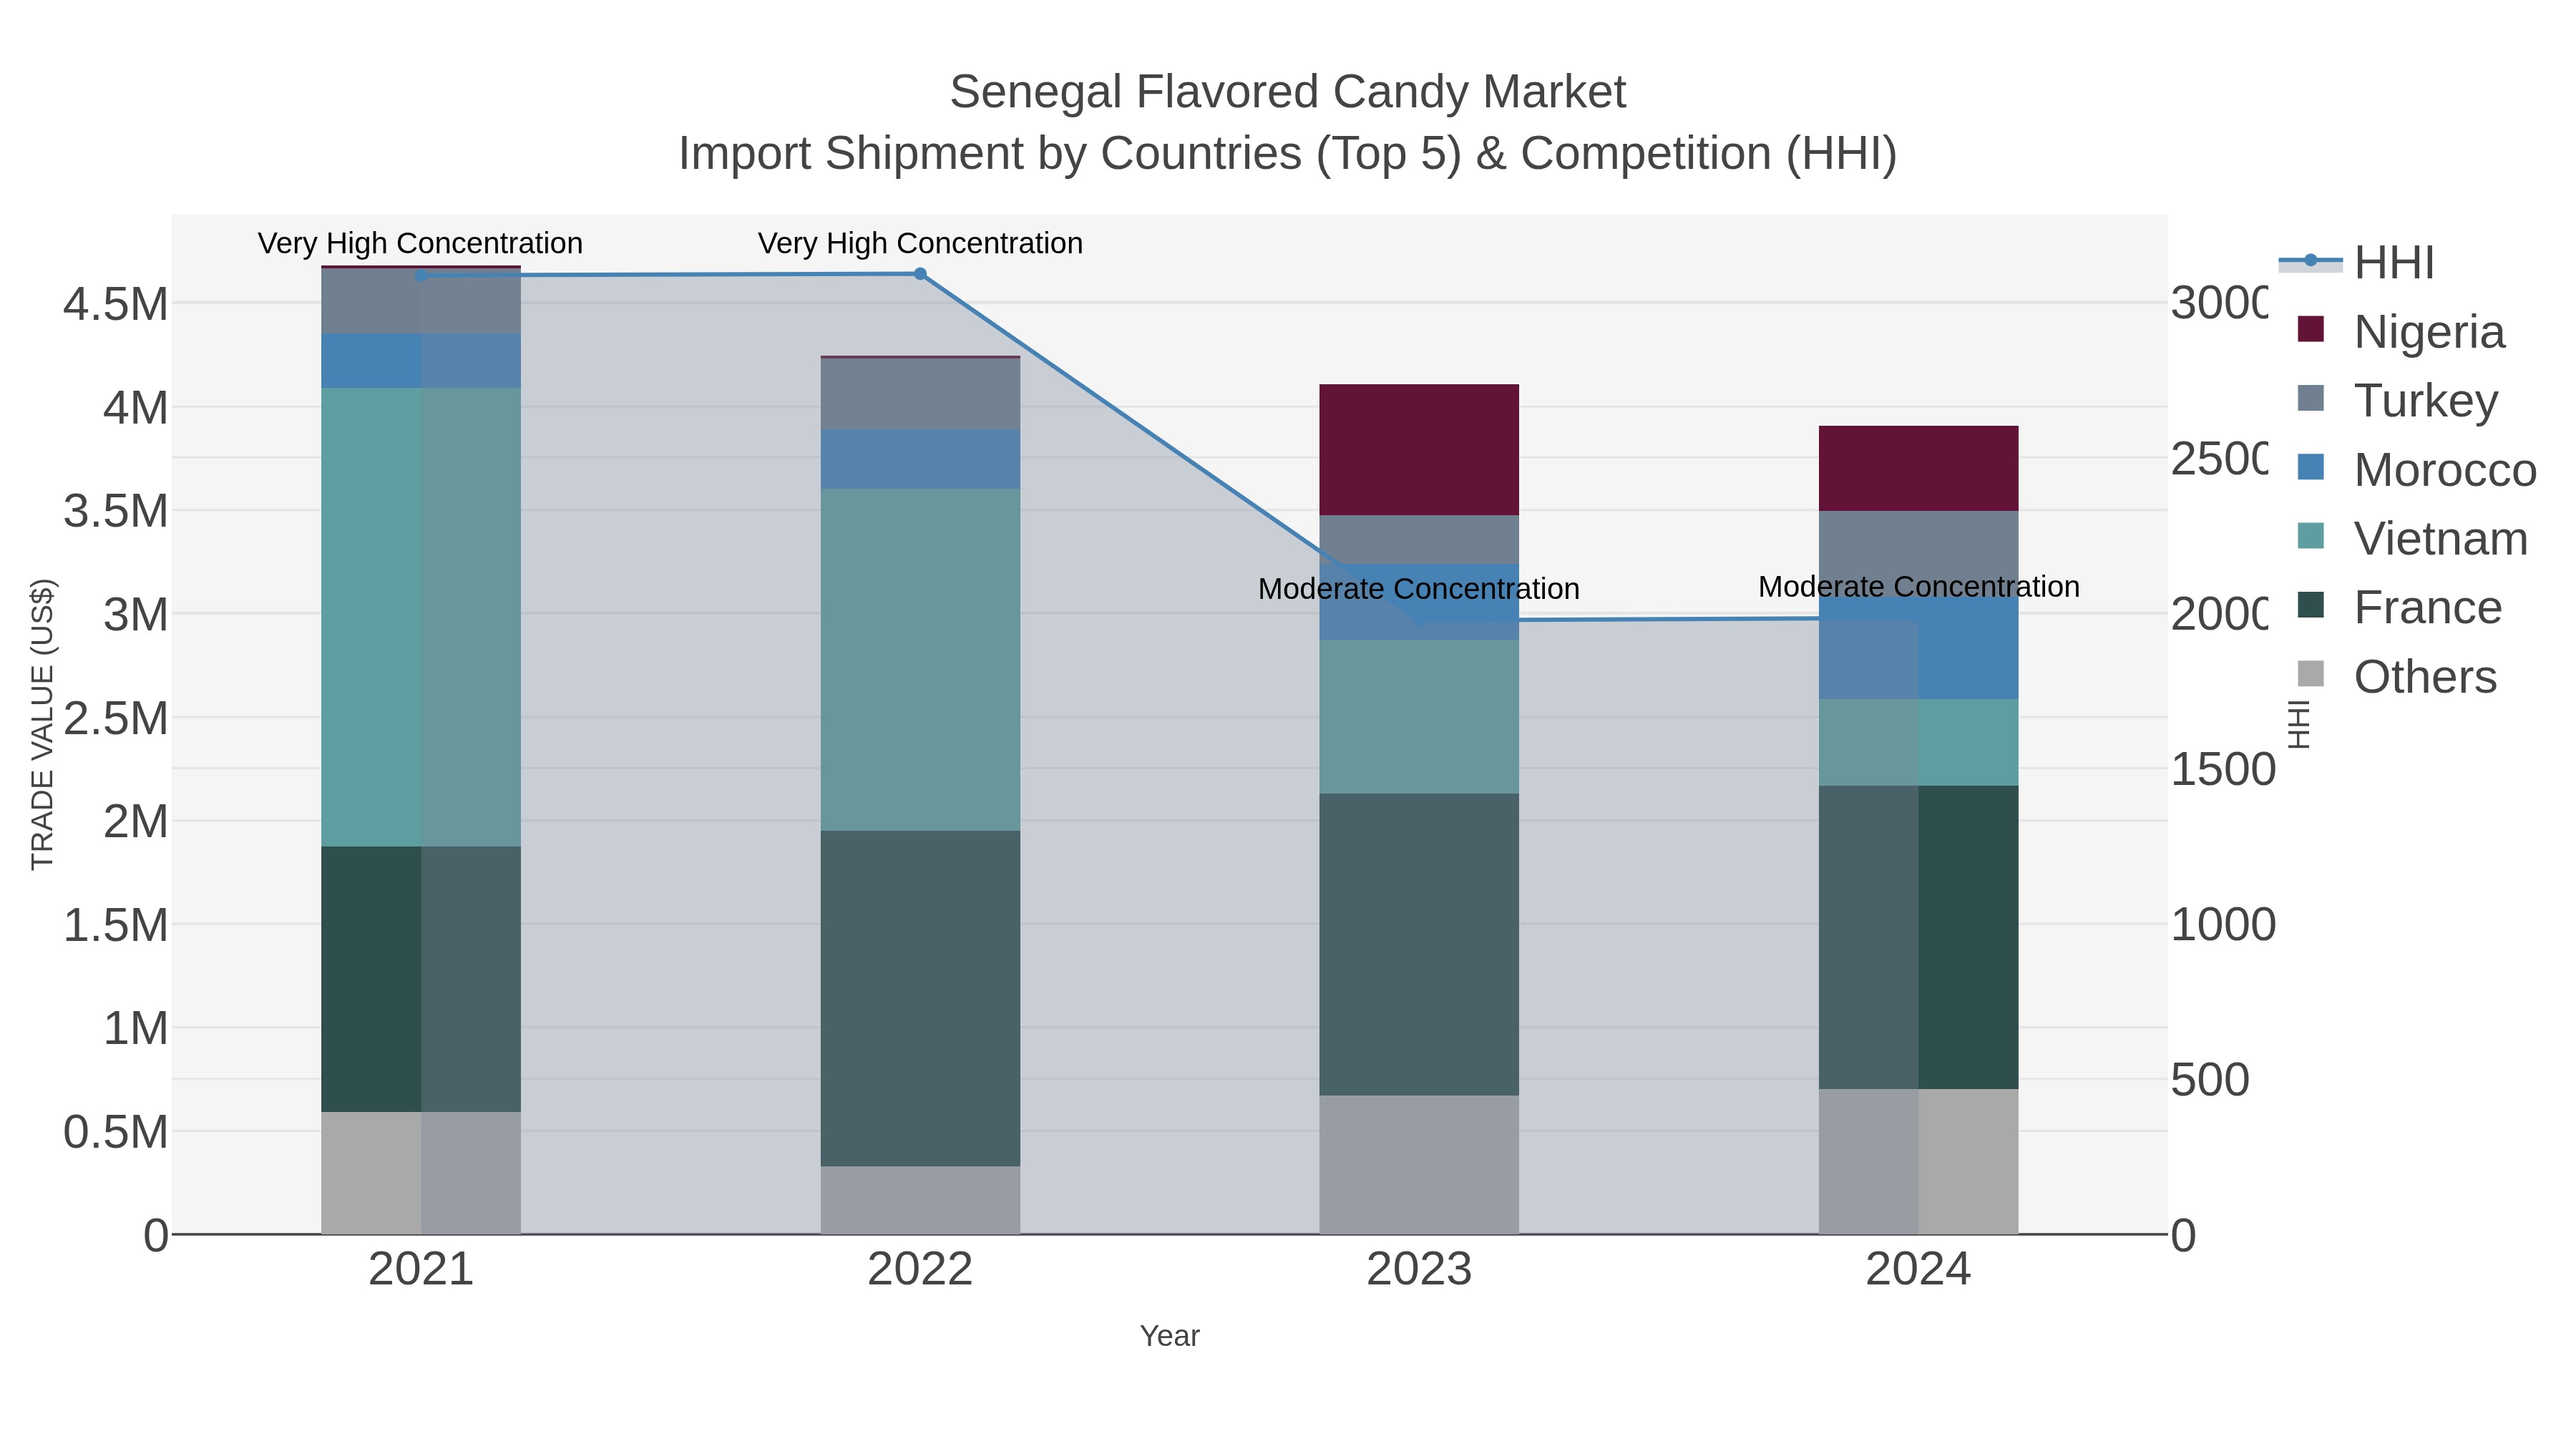Toggle the Turkey legend entry
This screenshot has width=2576, height=1449.
(2398, 401)
